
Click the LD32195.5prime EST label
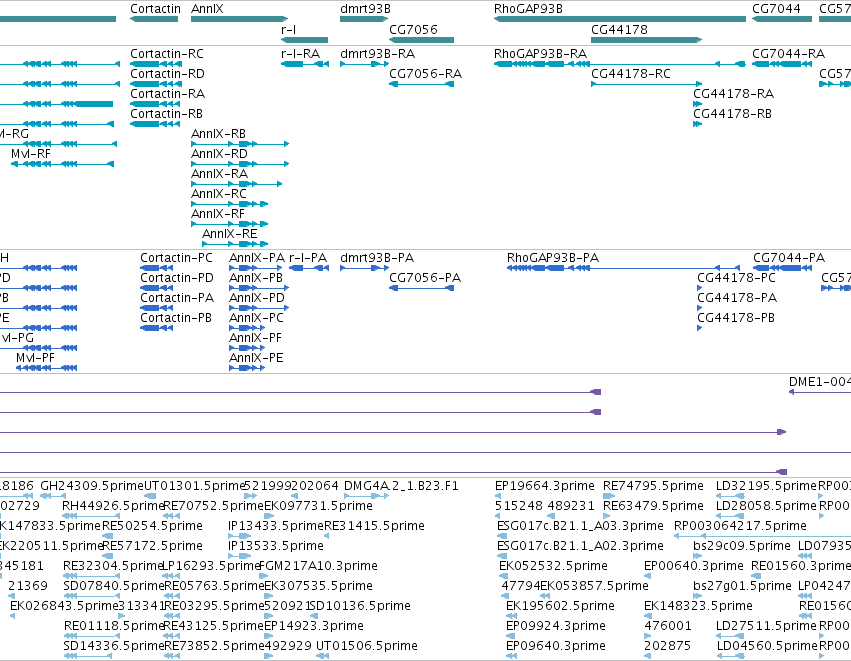(766, 486)
